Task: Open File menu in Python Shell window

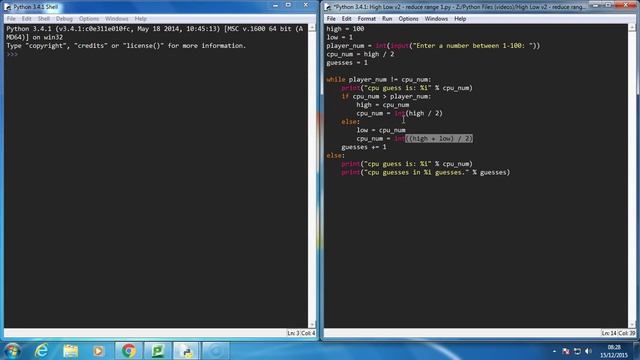Action: [x=11, y=19]
